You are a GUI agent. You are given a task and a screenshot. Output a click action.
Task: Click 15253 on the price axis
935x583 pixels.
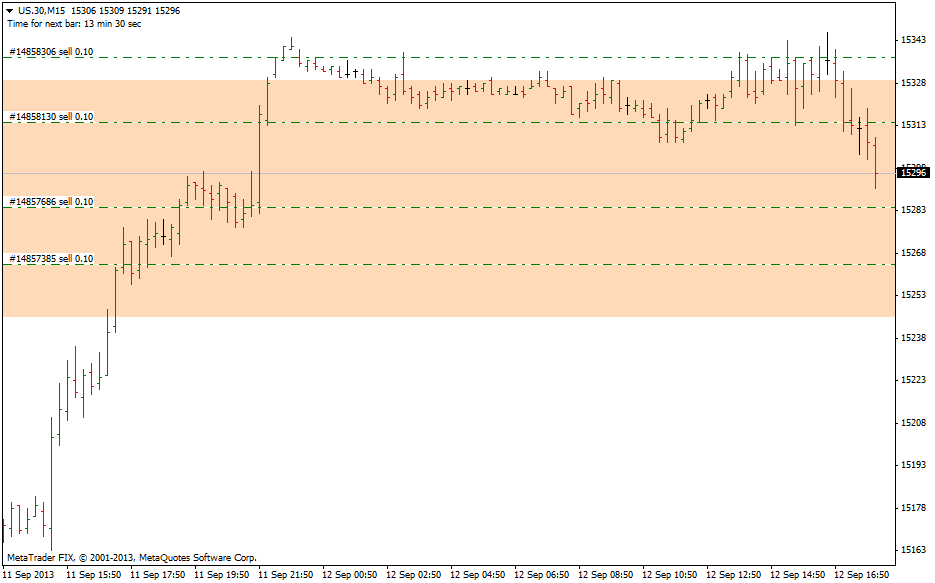tap(913, 295)
